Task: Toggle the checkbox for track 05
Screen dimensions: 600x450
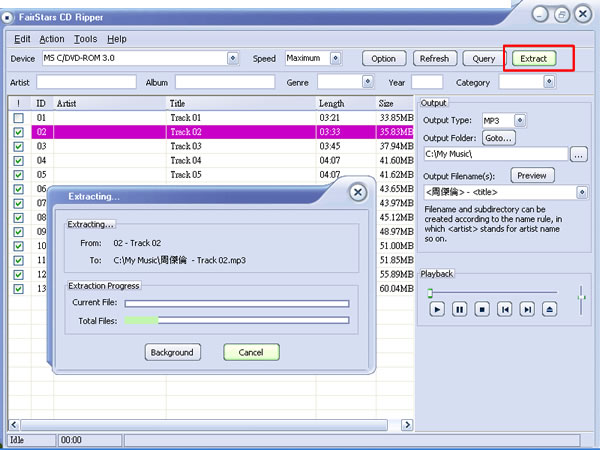Action: click(x=18, y=175)
